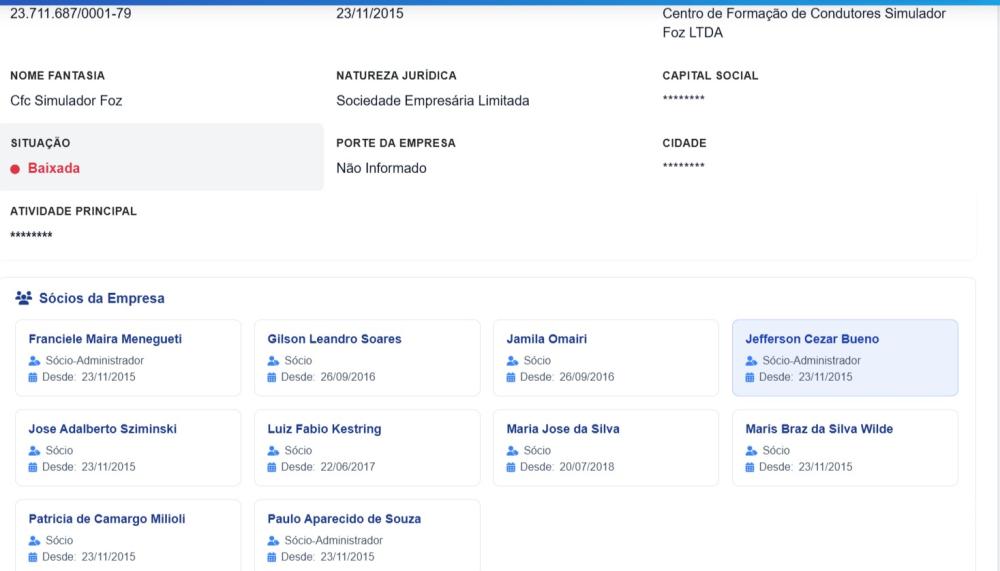This screenshot has width=1000, height=571.
Task: Click the red Baixada status dot
Action: click(15, 169)
